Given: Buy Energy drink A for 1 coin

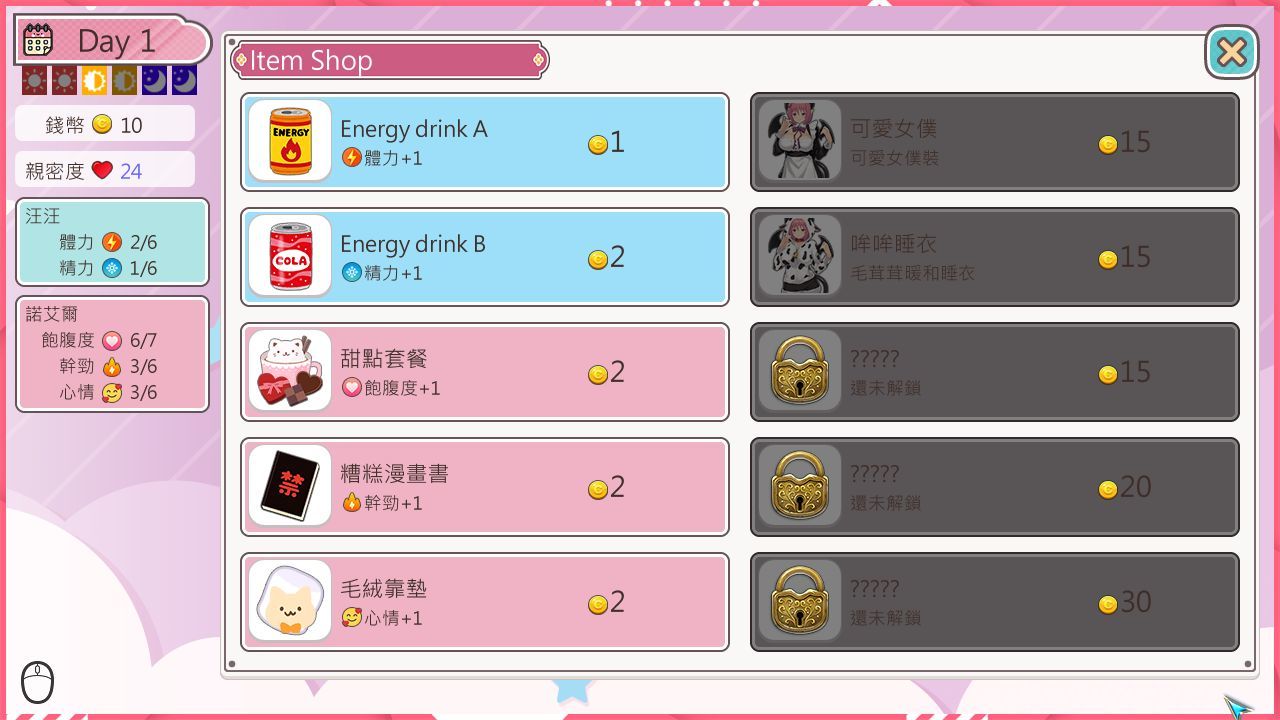Looking at the screenshot, I should (485, 141).
